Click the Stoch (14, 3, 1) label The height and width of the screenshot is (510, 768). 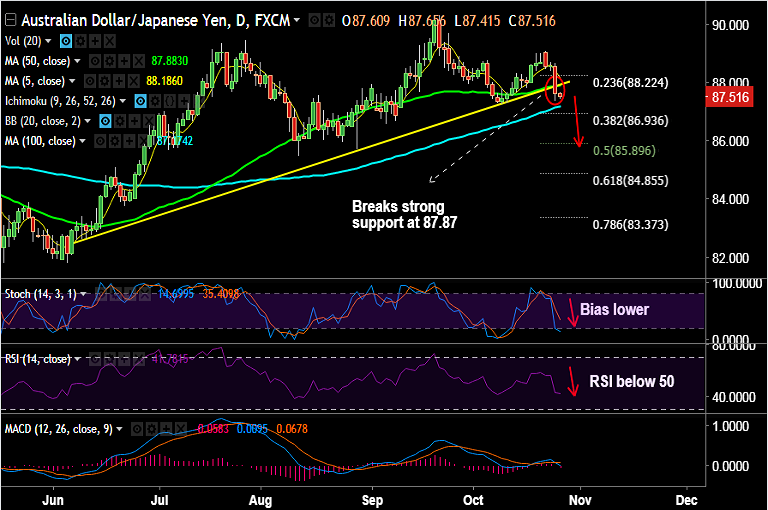(41, 294)
